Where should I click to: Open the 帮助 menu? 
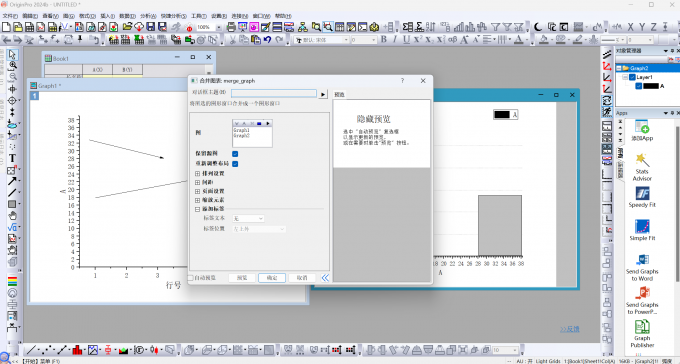(x=283, y=16)
